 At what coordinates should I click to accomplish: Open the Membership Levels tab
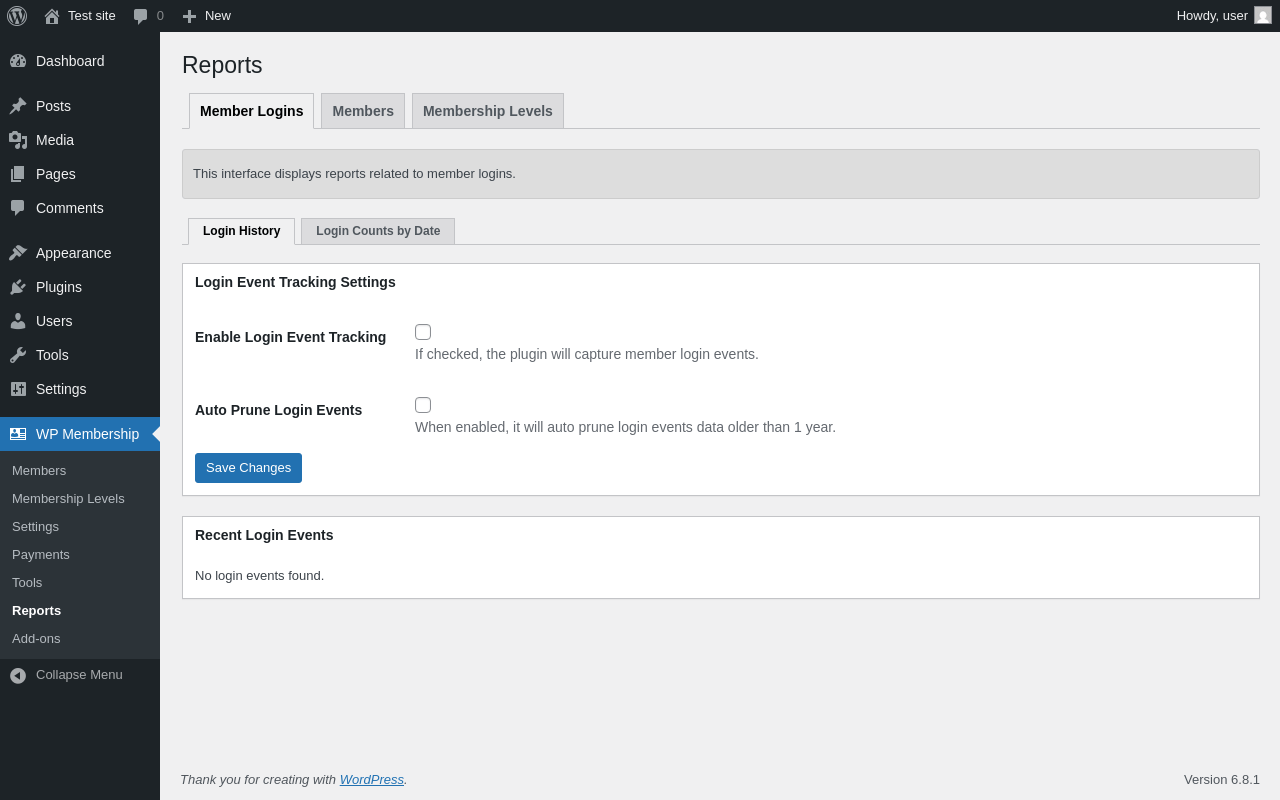pos(488,111)
